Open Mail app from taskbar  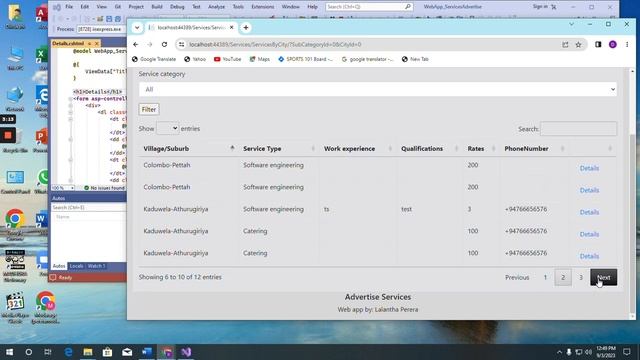pyautogui.click(x=127, y=352)
